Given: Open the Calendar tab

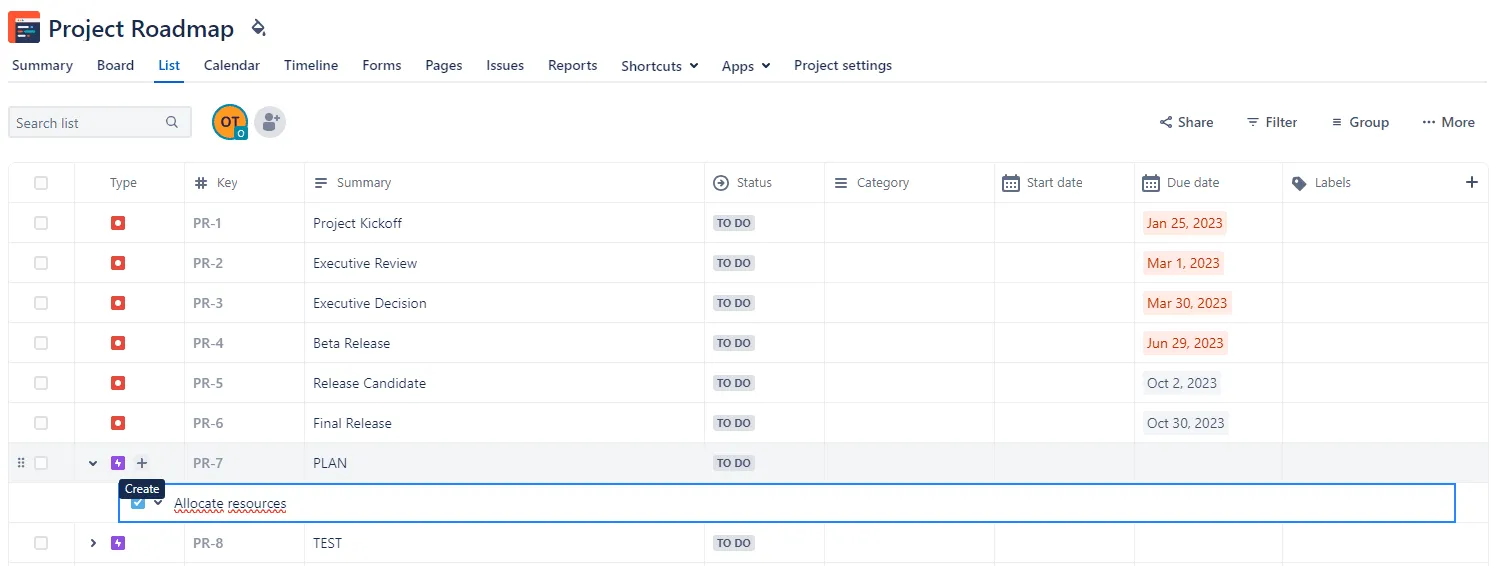Looking at the screenshot, I should pyautogui.click(x=232, y=65).
